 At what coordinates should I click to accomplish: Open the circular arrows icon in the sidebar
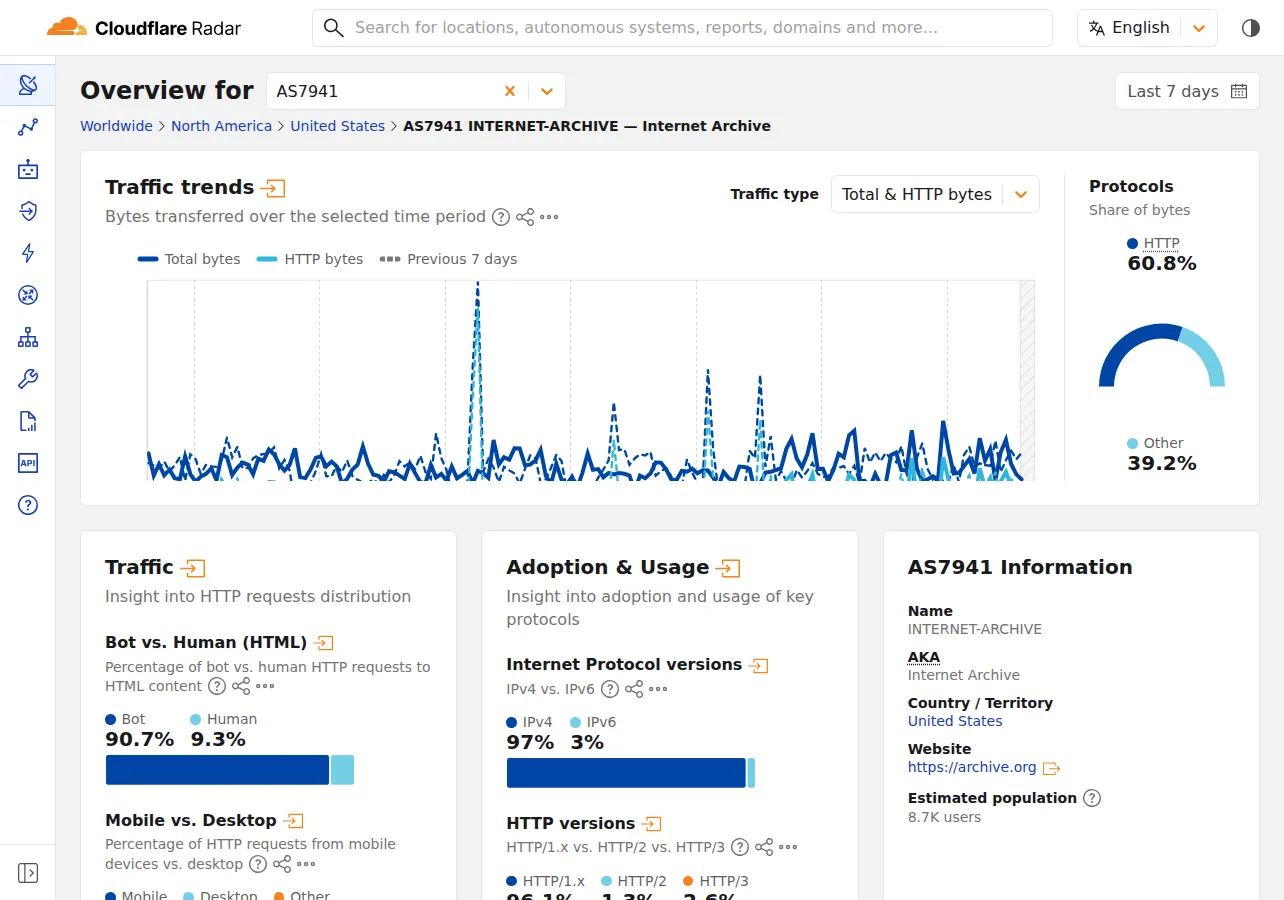(x=28, y=295)
